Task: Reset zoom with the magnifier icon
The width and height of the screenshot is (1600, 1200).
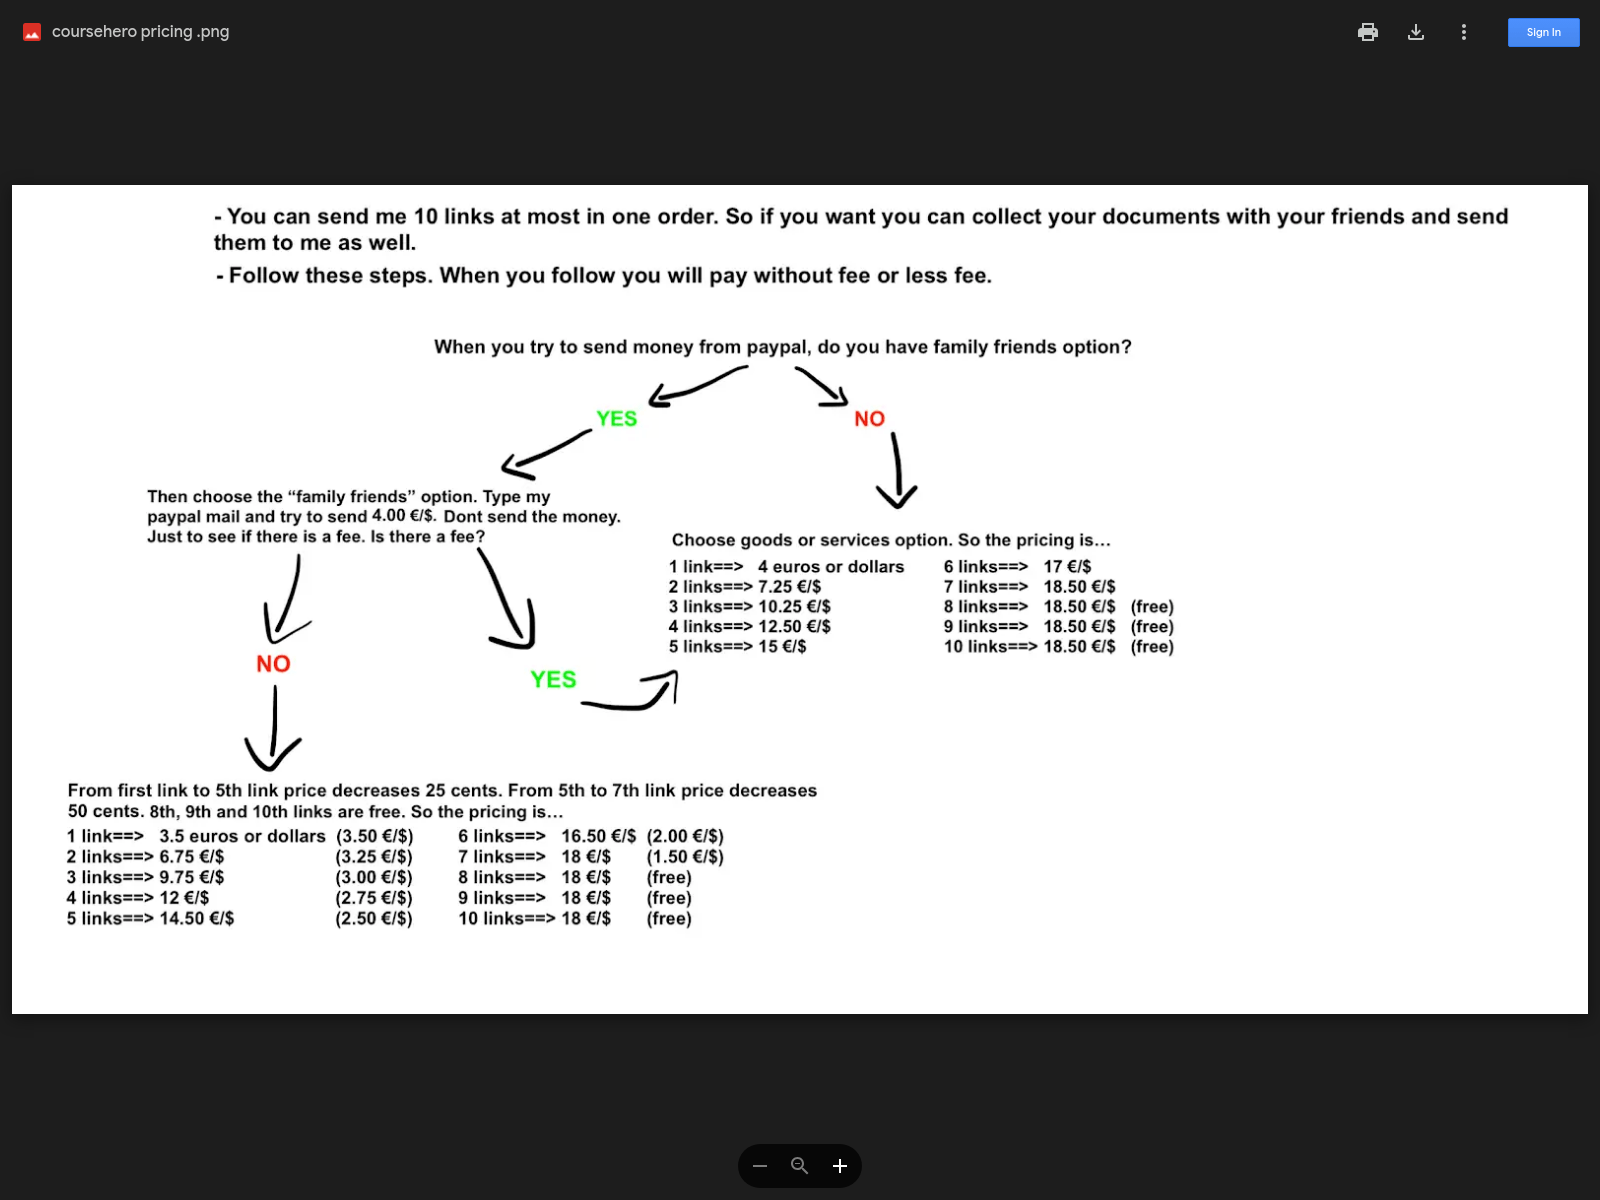Action: [x=800, y=1166]
